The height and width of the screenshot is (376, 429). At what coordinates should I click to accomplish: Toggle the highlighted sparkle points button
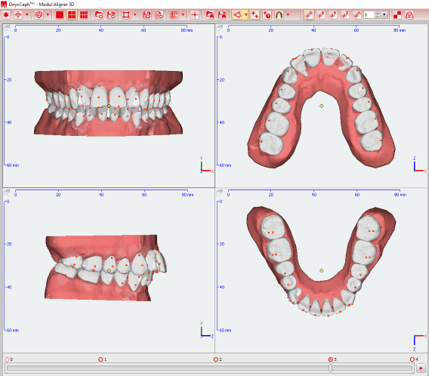click(255, 15)
